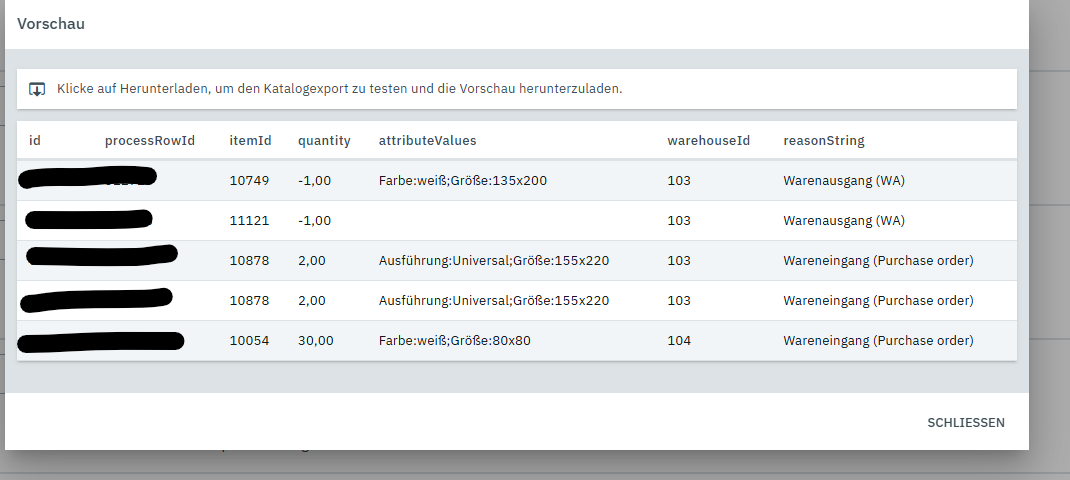Click the itemId column header
This screenshot has height=480, width=1070.
[x=250, y=141]
